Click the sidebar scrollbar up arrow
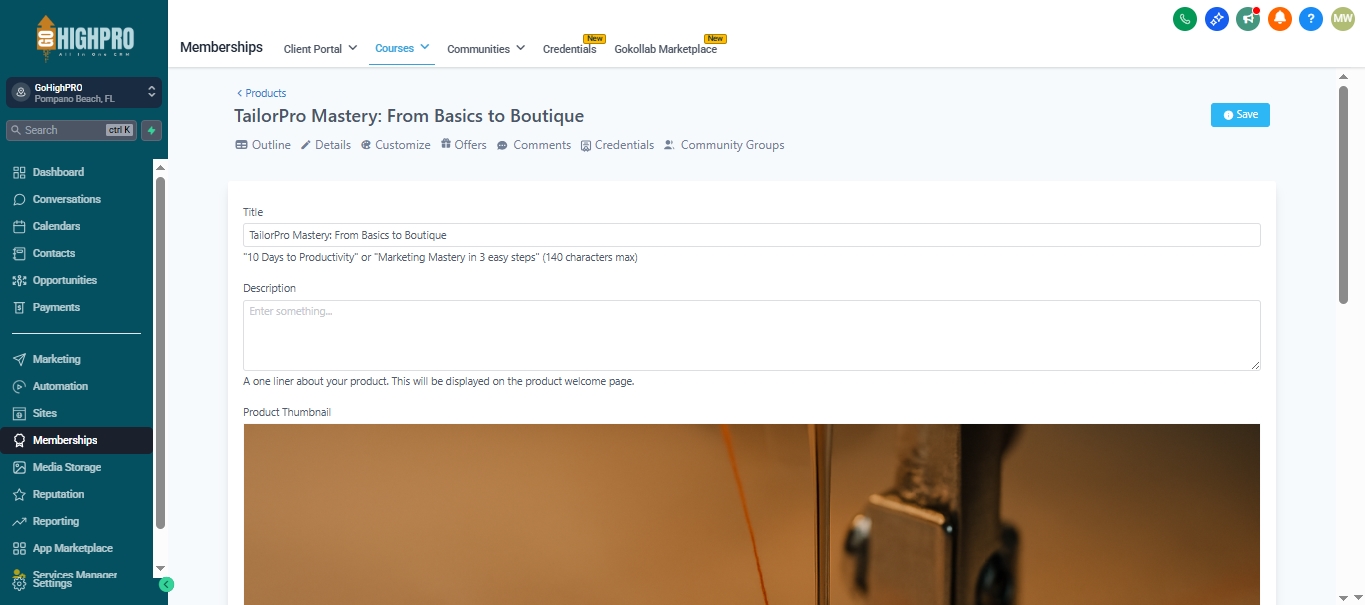Viewport: 1365px width, 605px height. (x=160, y=167)
